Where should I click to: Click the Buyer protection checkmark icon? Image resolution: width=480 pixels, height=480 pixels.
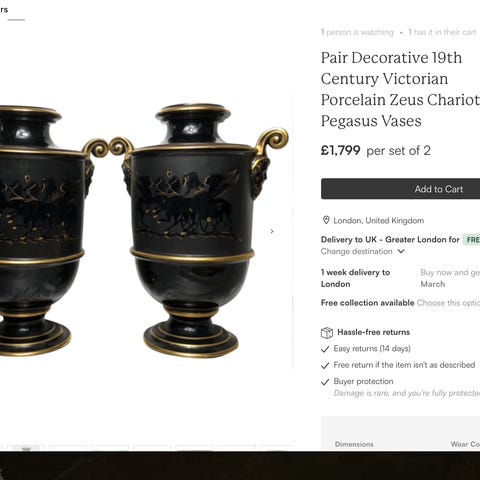click(x=325, y=382)
